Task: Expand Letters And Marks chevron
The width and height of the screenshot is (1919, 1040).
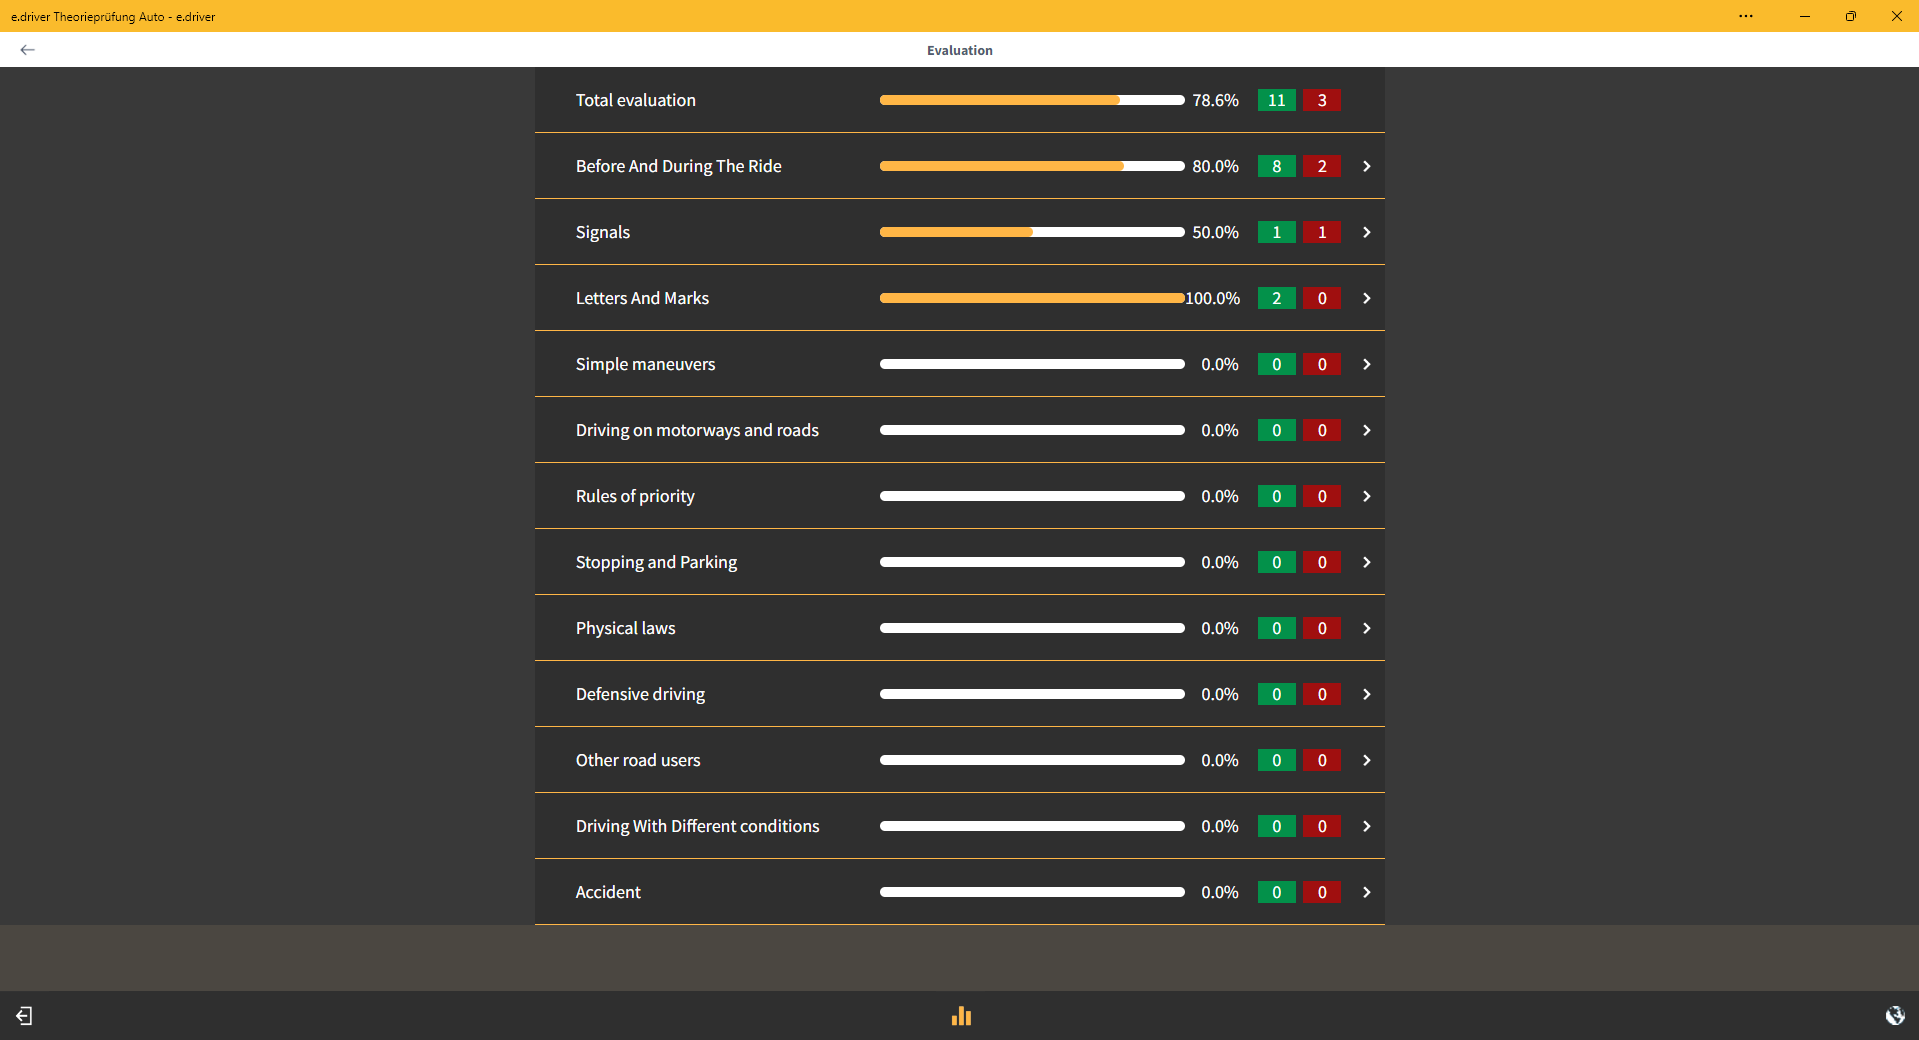Action: [x=1366, y=298]
